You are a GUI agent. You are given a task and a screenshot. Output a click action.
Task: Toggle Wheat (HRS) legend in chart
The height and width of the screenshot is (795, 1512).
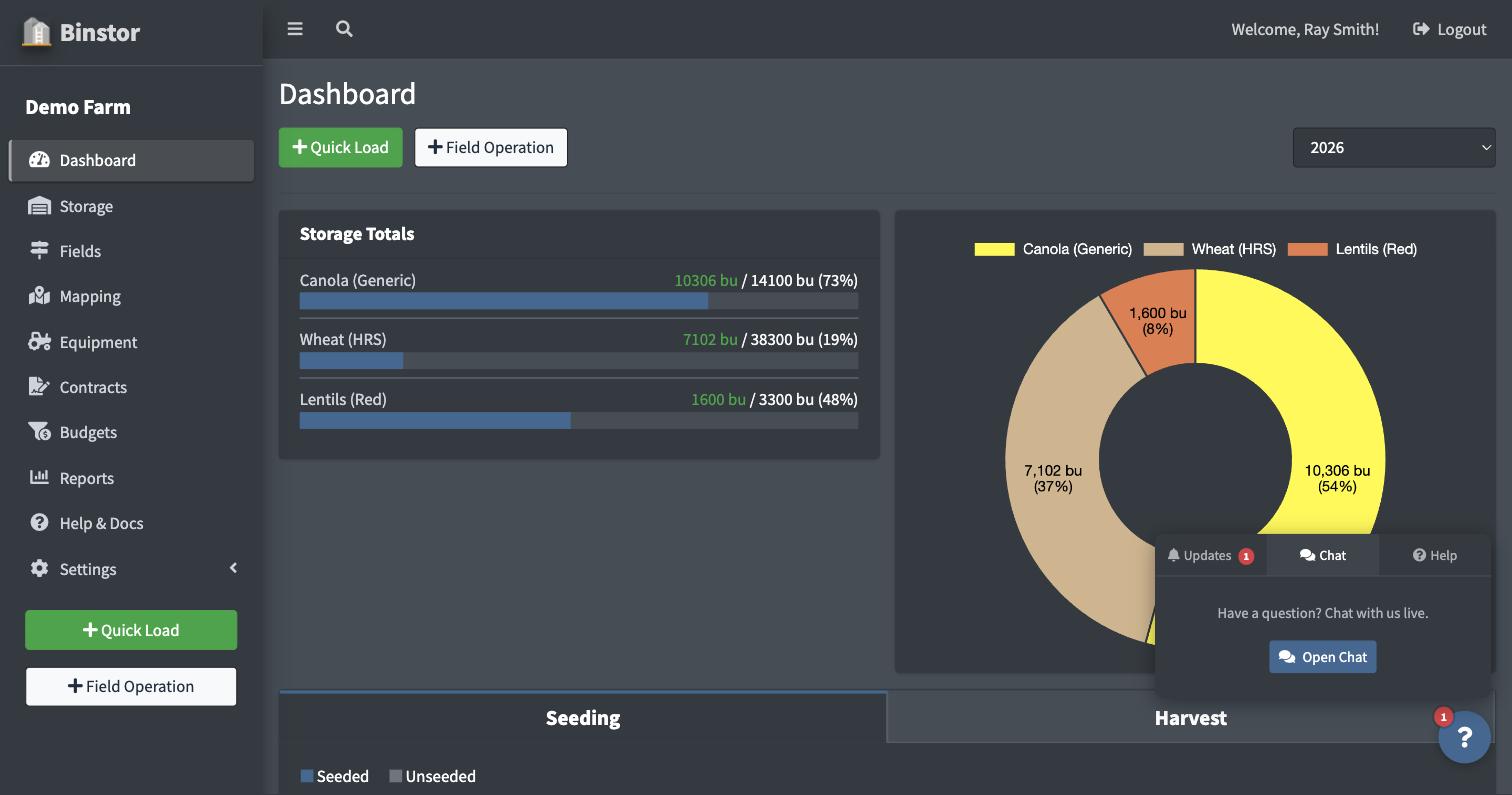pyautogui.click(x=1210, y=249)
